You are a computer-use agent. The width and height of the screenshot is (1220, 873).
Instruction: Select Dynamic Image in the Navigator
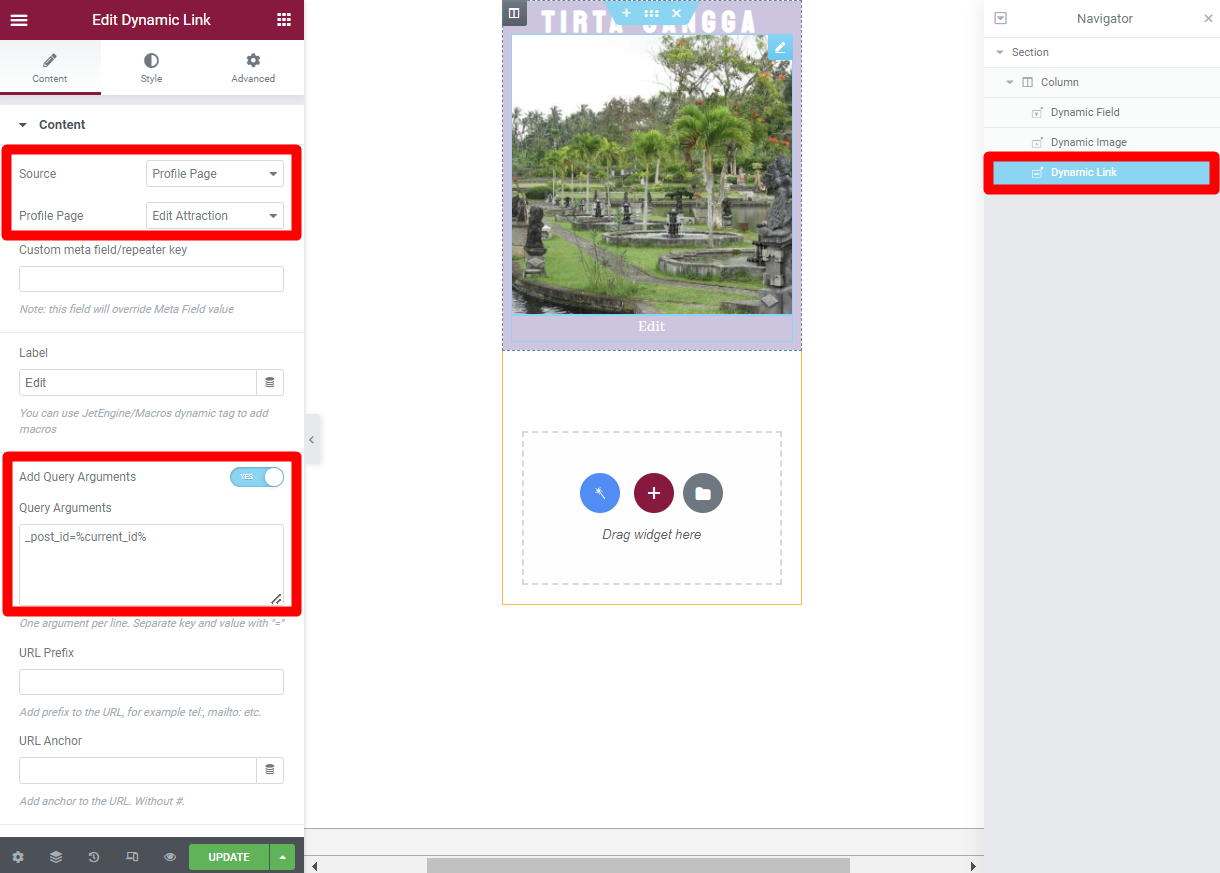point(1088,142)
